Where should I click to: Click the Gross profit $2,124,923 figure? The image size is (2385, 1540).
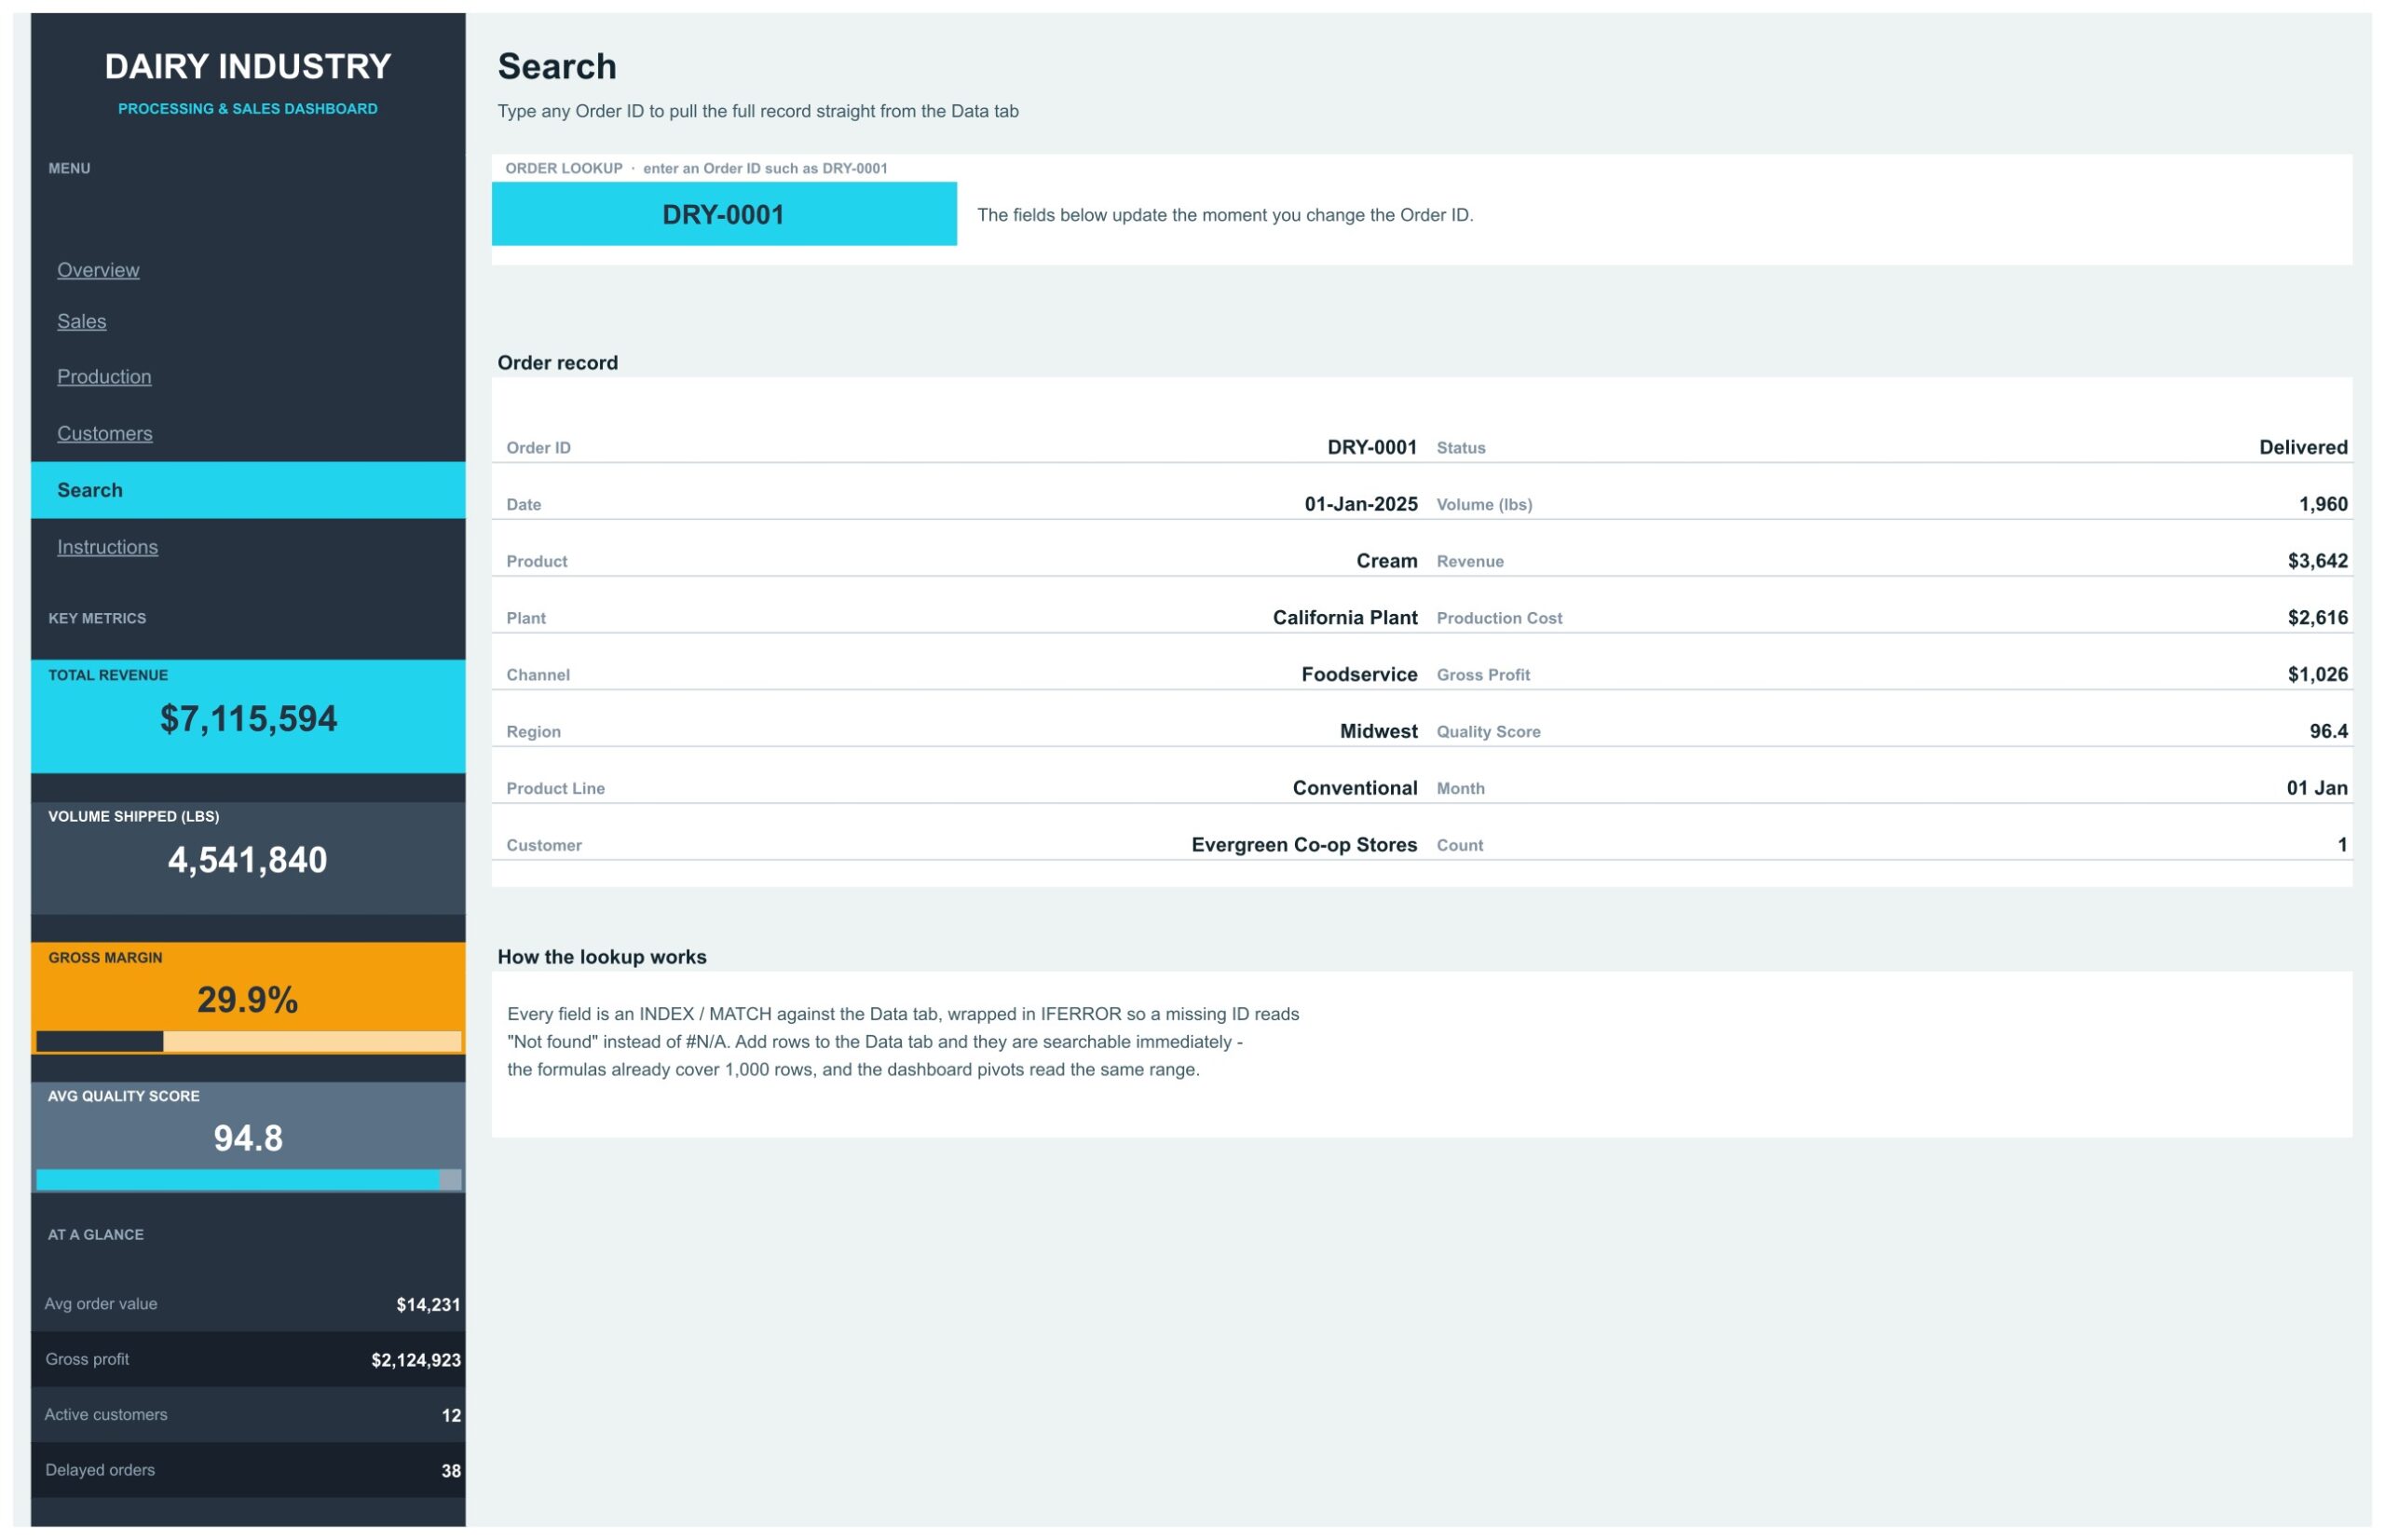coord(416,1361)
